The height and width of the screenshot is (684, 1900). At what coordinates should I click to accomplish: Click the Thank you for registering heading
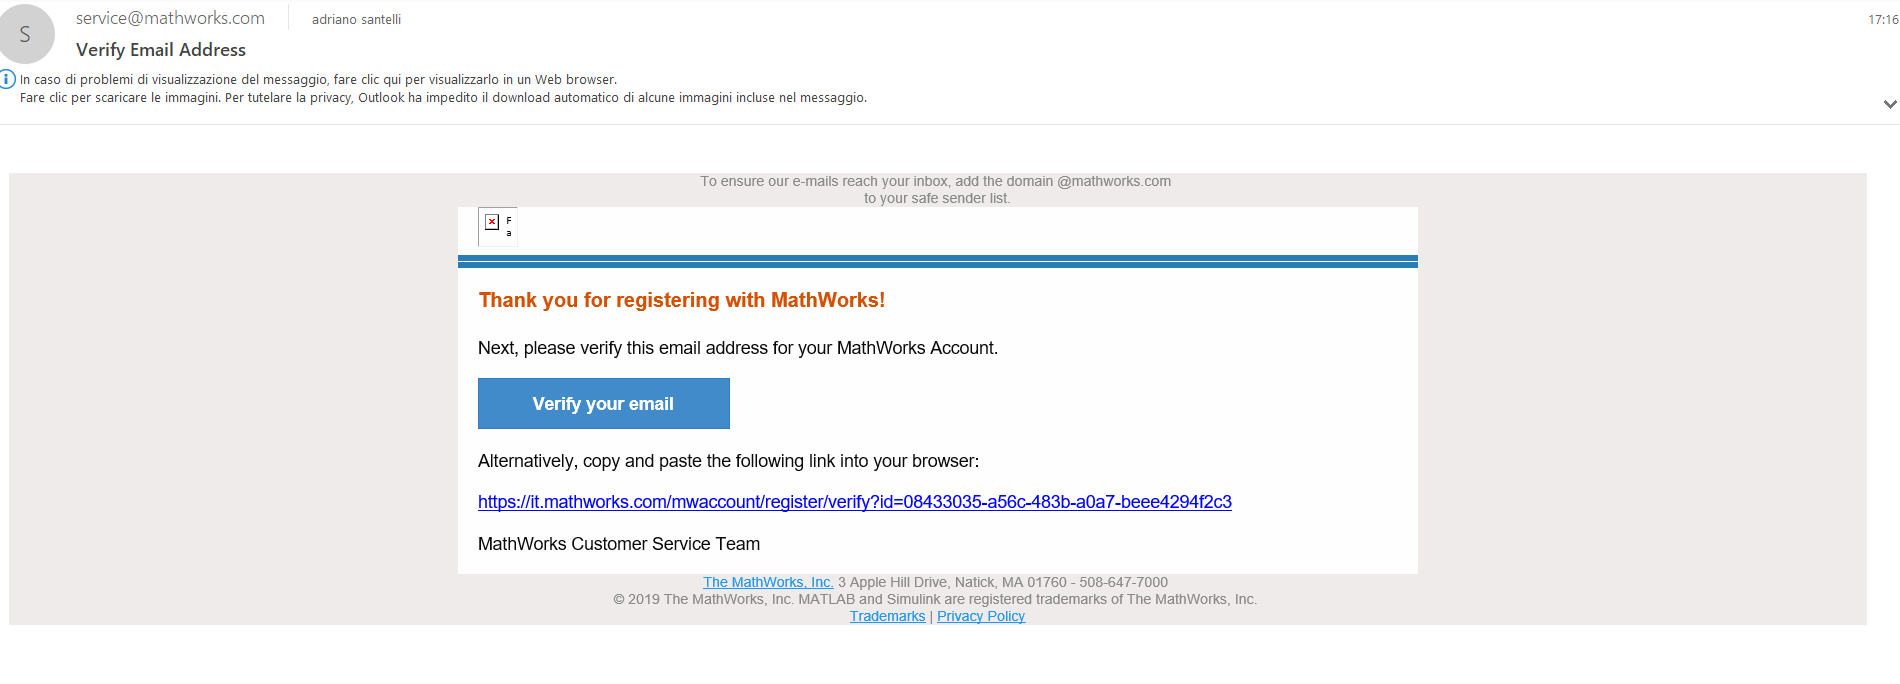pos(682,300)
